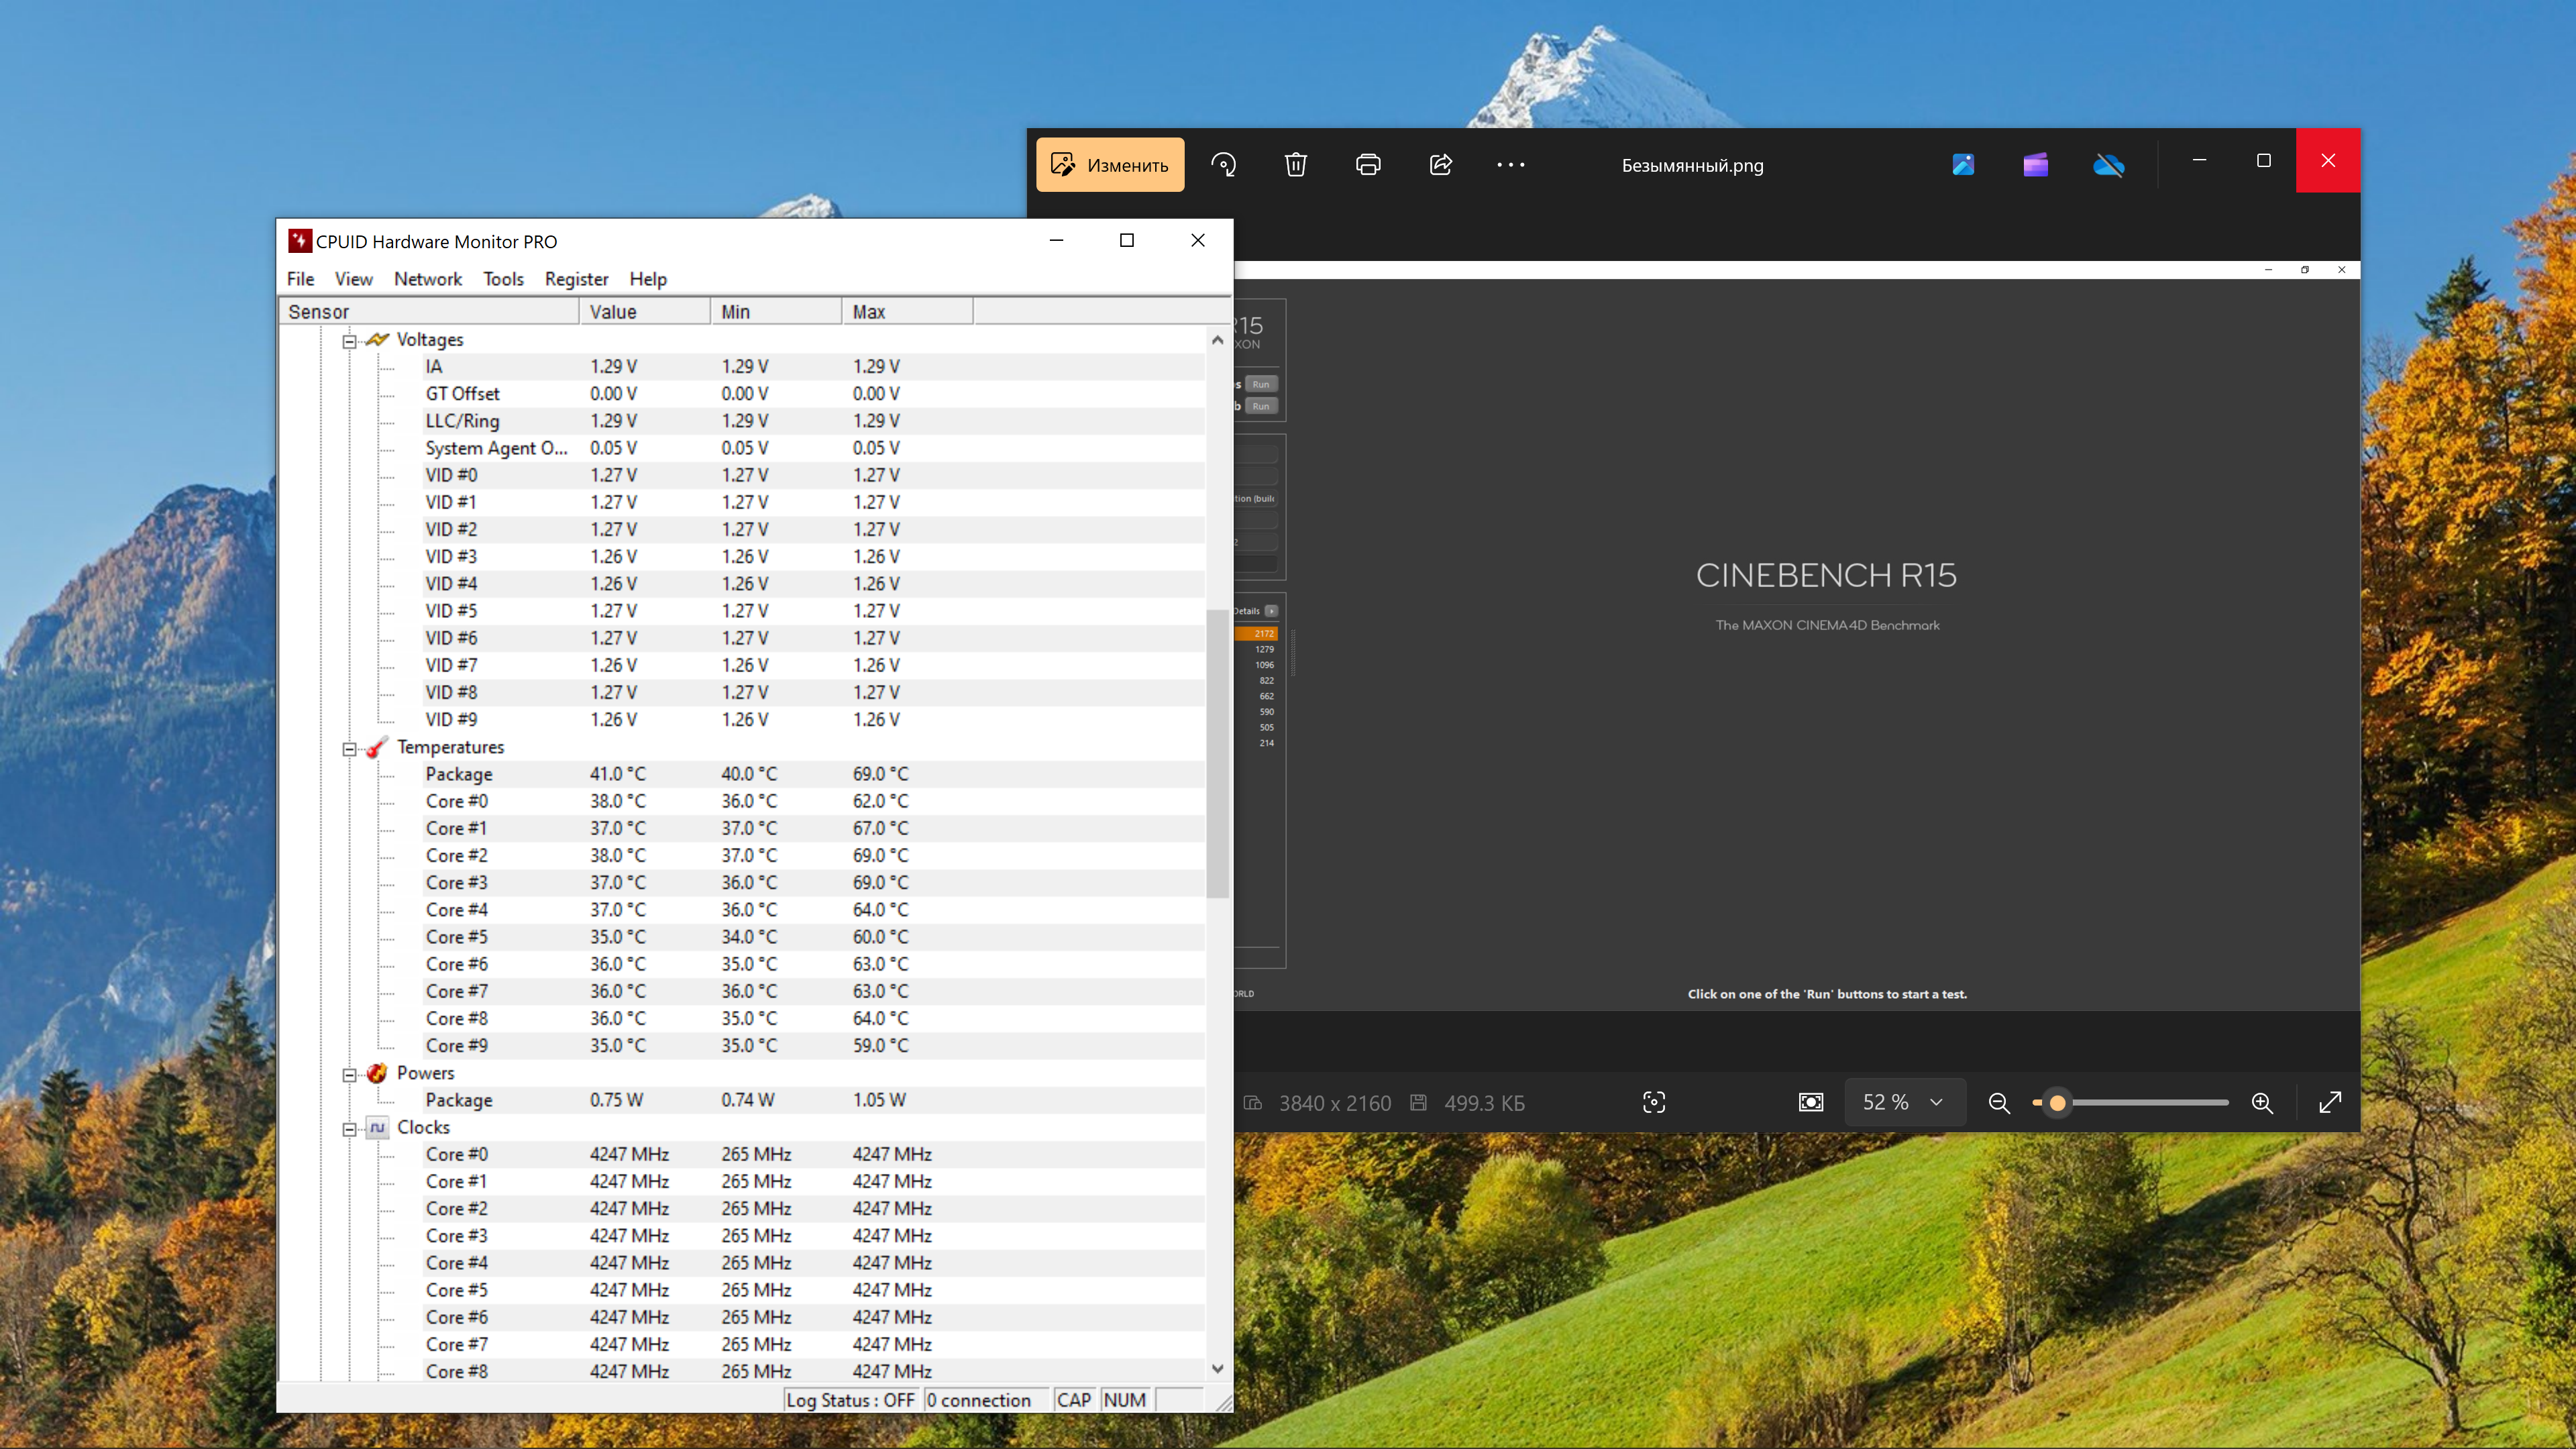Collapse the Voltages tree node

pyautogui.click(x=349, y=341)
